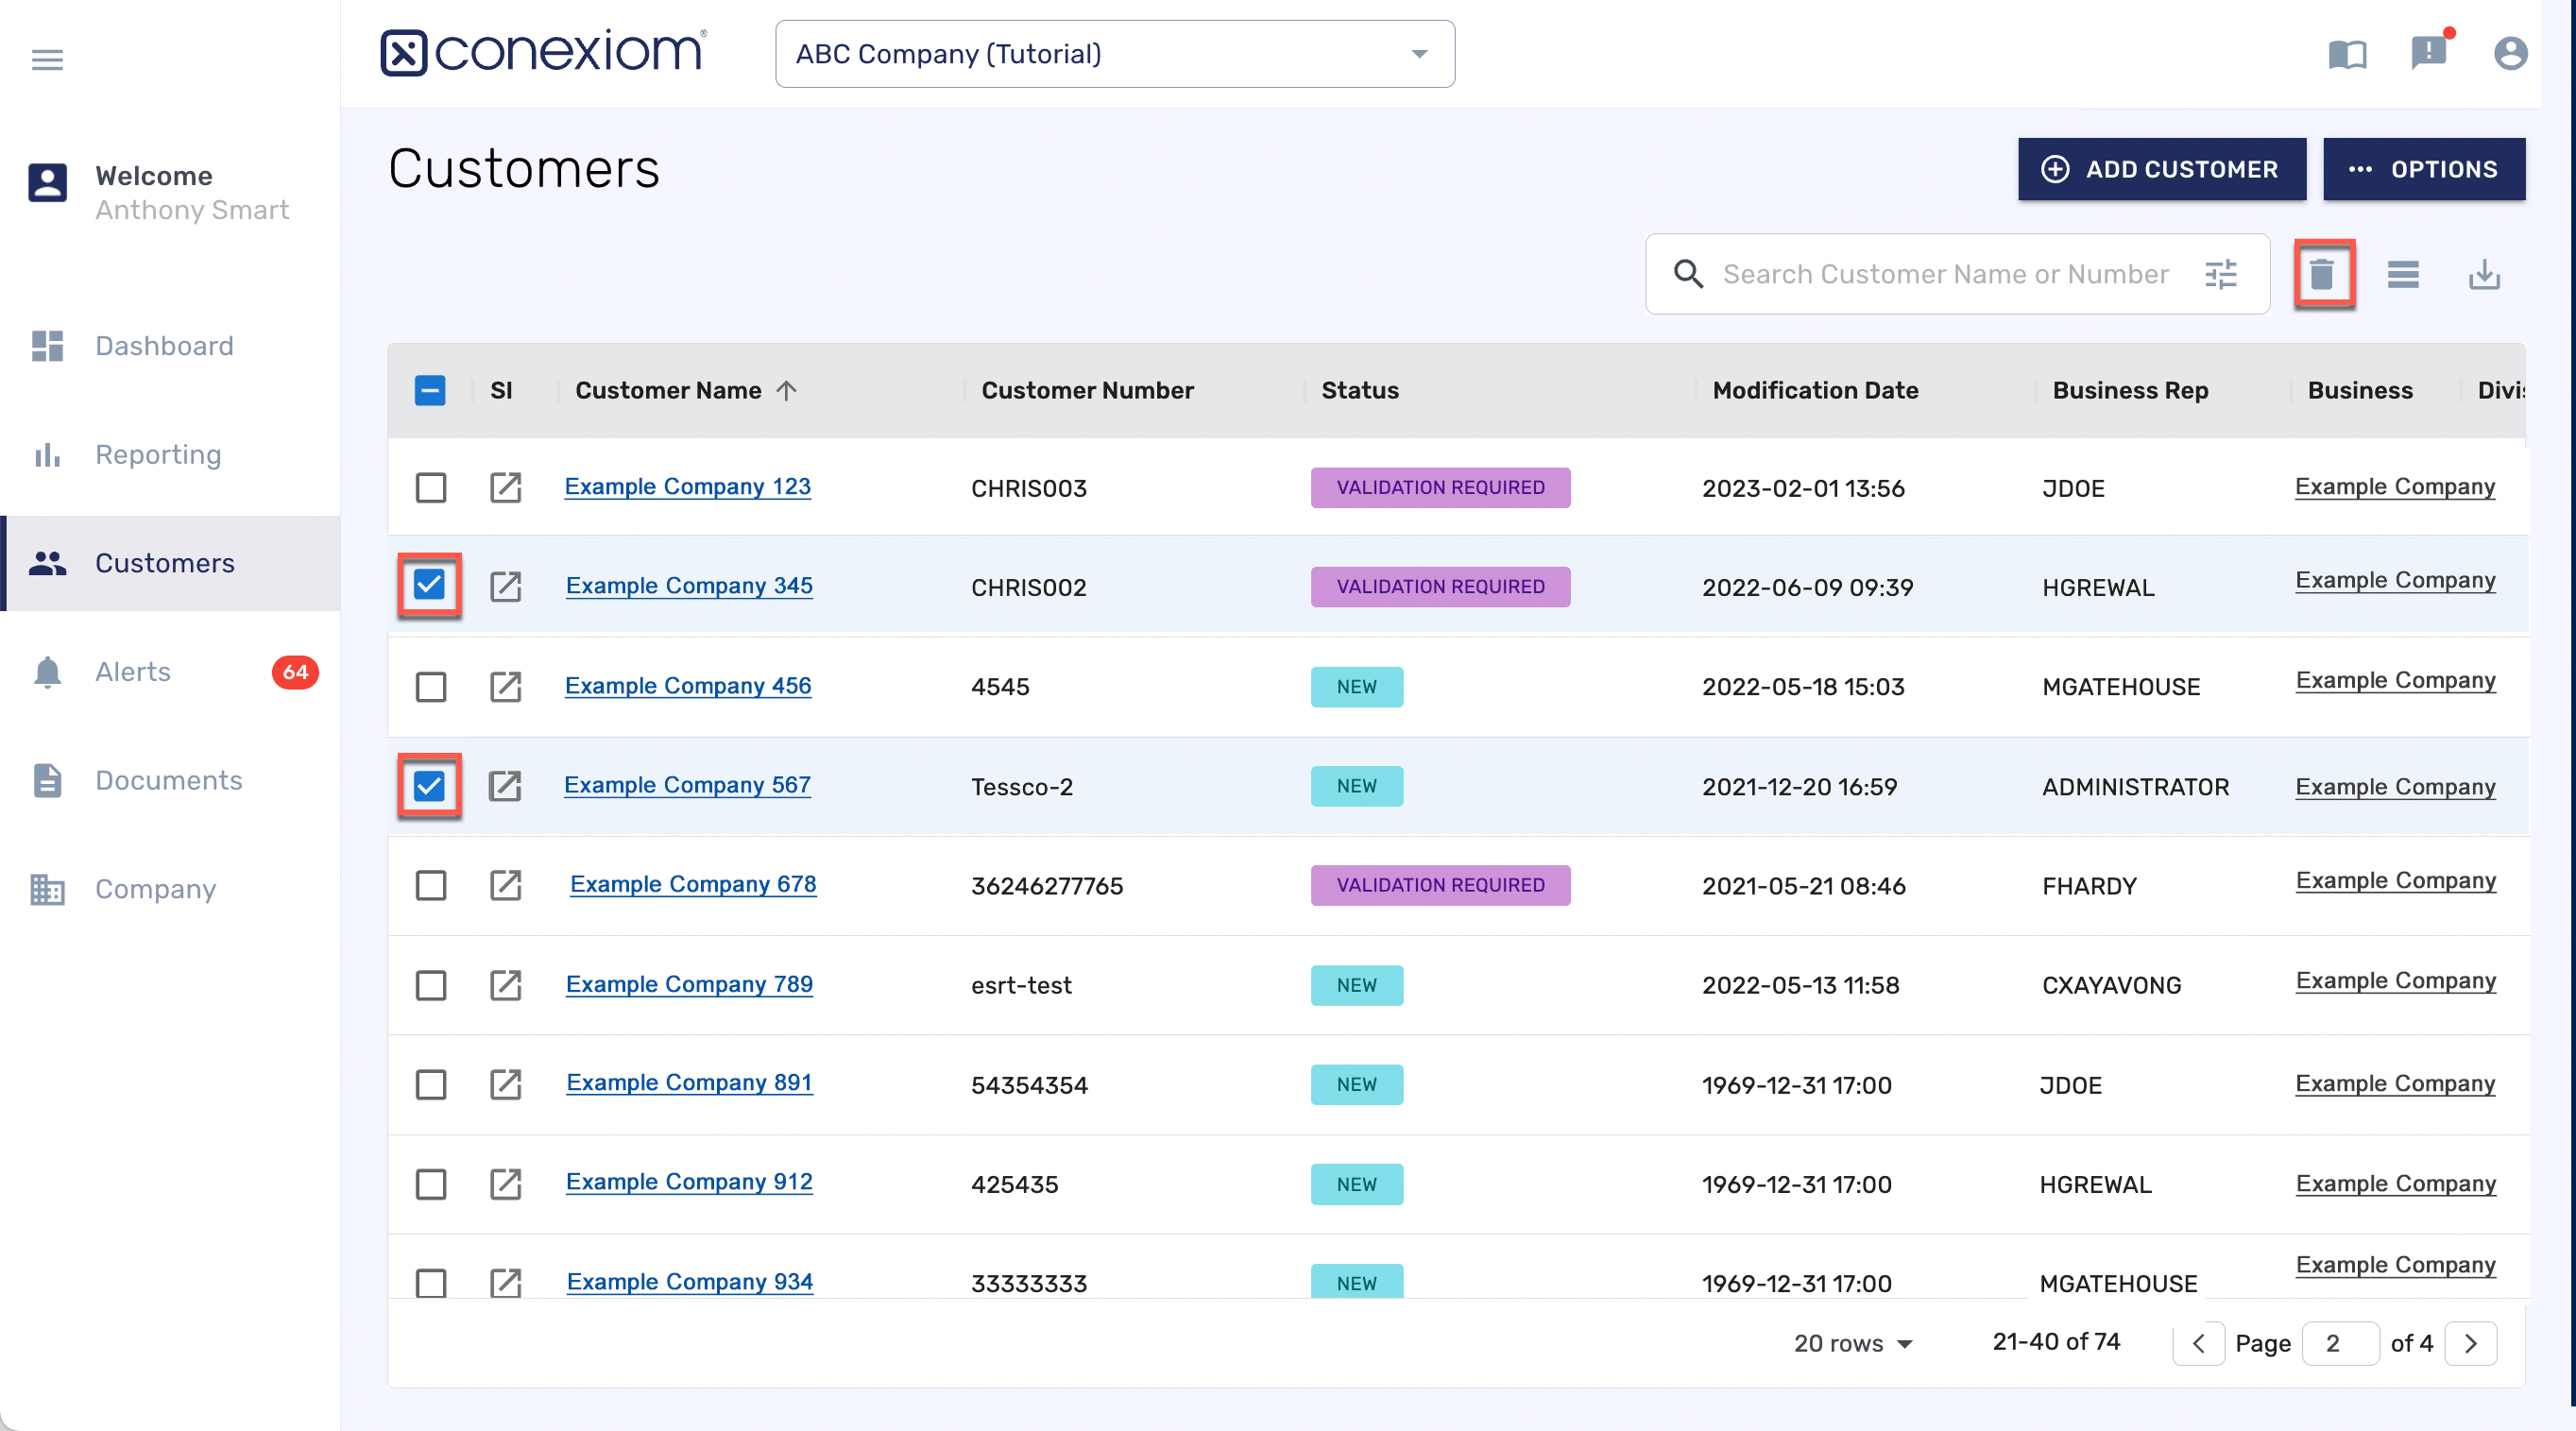Image resolution: width=2576 pixels, height=1431 pixels.
Task: Click edit icon for Example Company 456
Action: coord(505,687)
